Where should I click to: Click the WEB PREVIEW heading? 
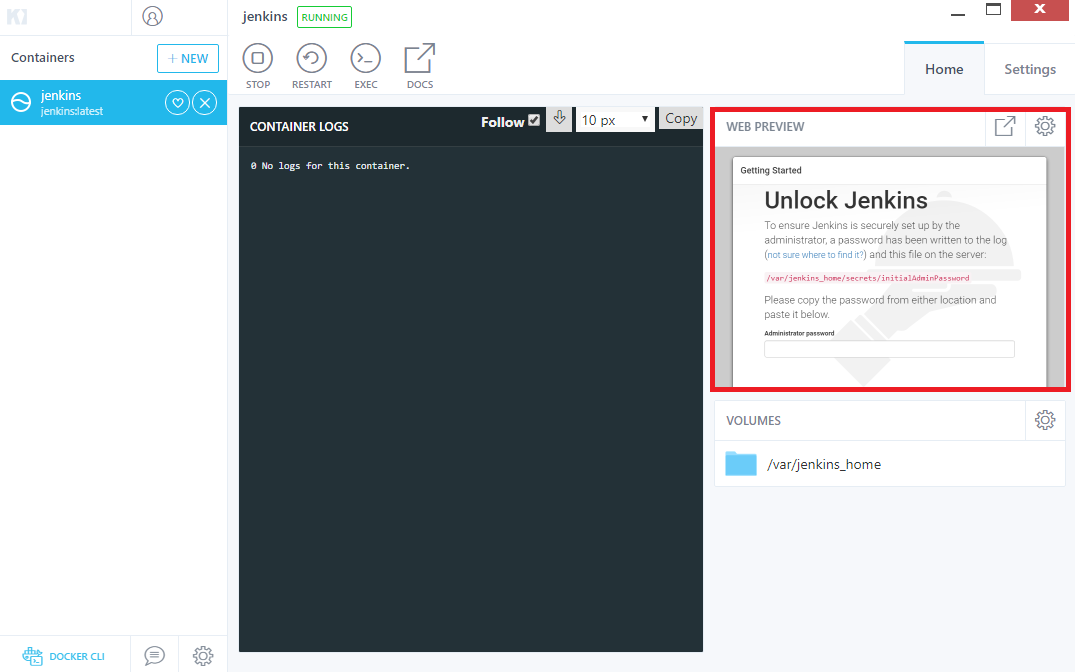[x=765, y=126]
